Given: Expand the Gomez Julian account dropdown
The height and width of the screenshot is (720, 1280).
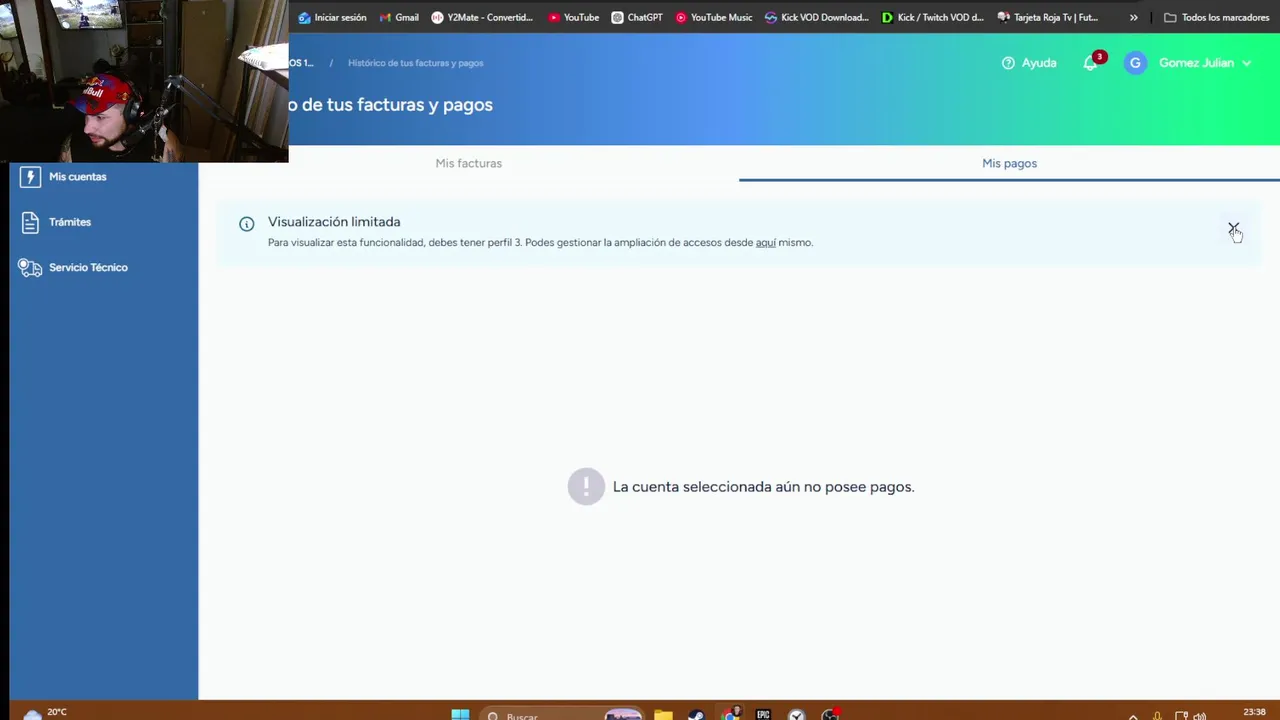Looking at the screenshot, I should coord(1246,63).
